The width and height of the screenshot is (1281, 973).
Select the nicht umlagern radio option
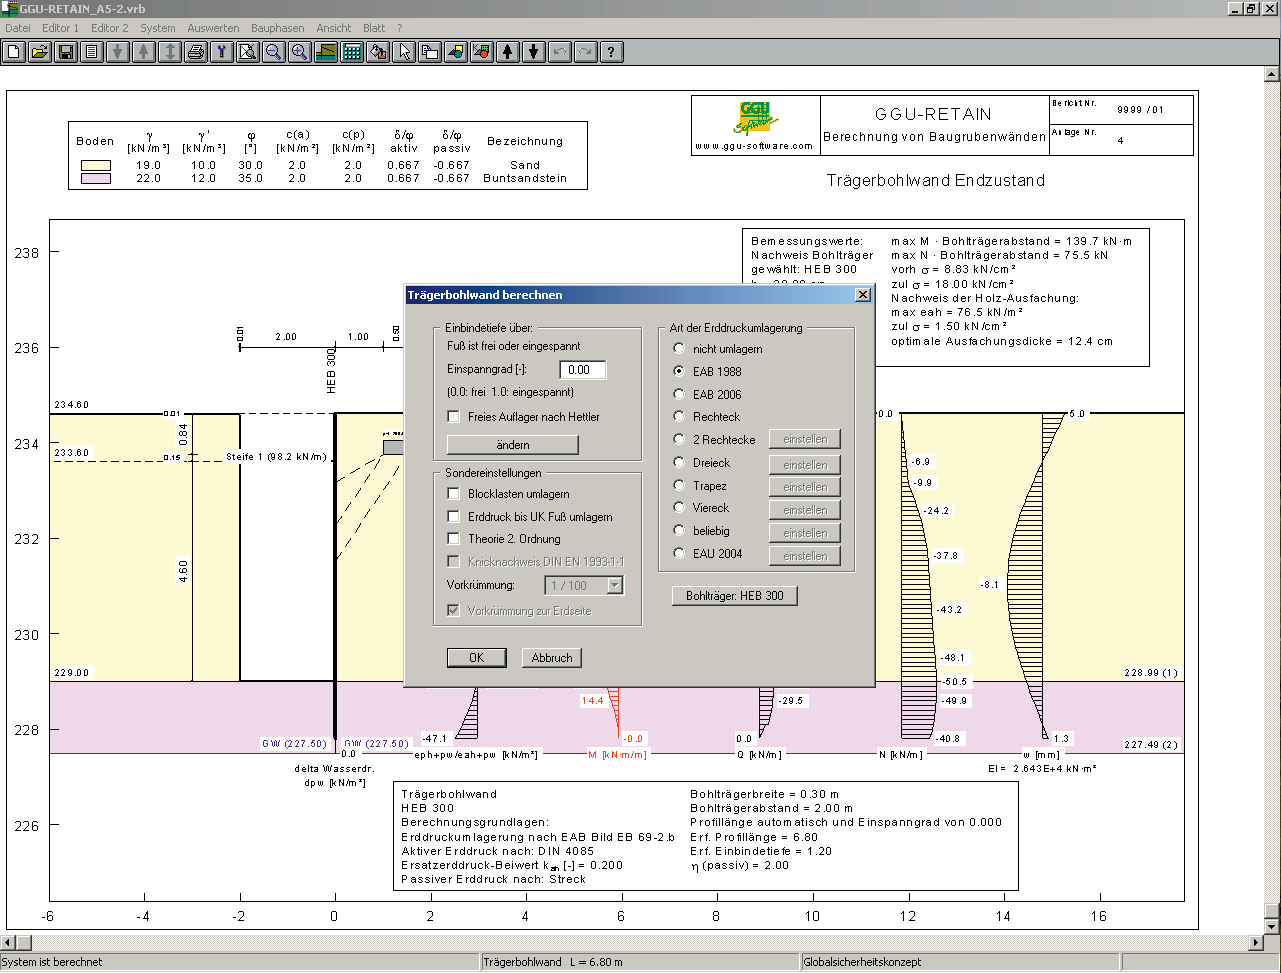point(680,349)
